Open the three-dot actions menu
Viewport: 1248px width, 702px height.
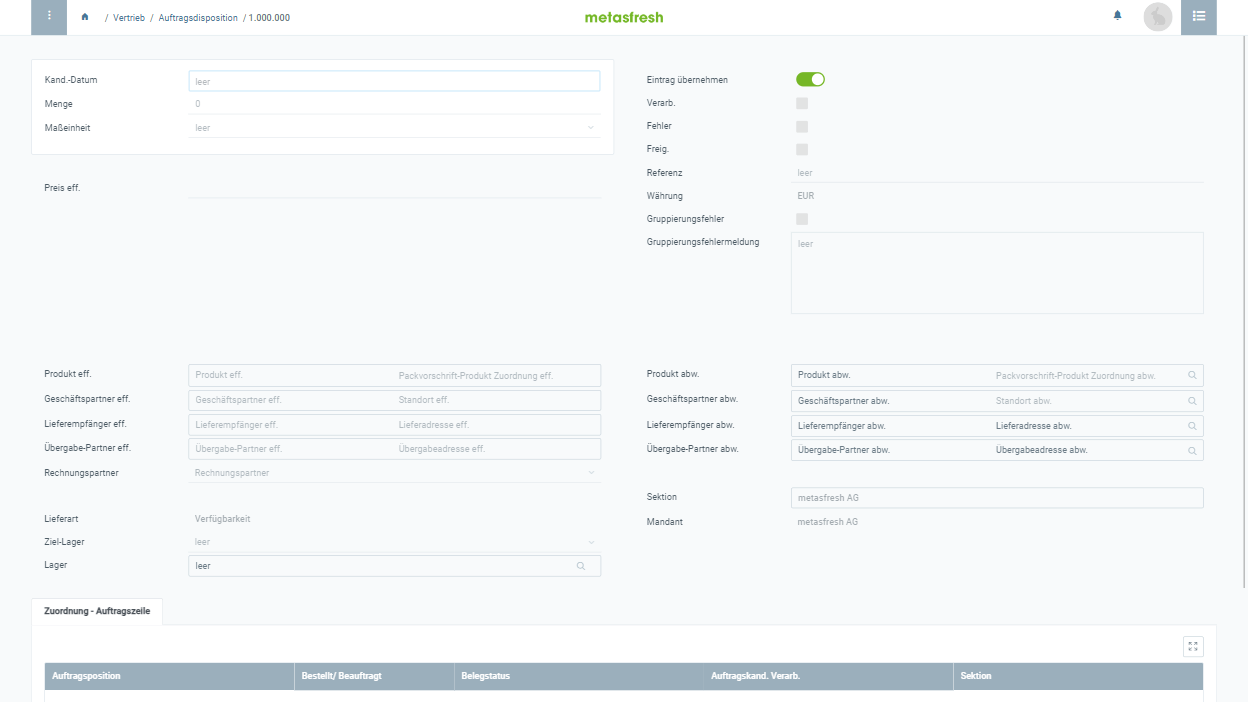(49, 17)
